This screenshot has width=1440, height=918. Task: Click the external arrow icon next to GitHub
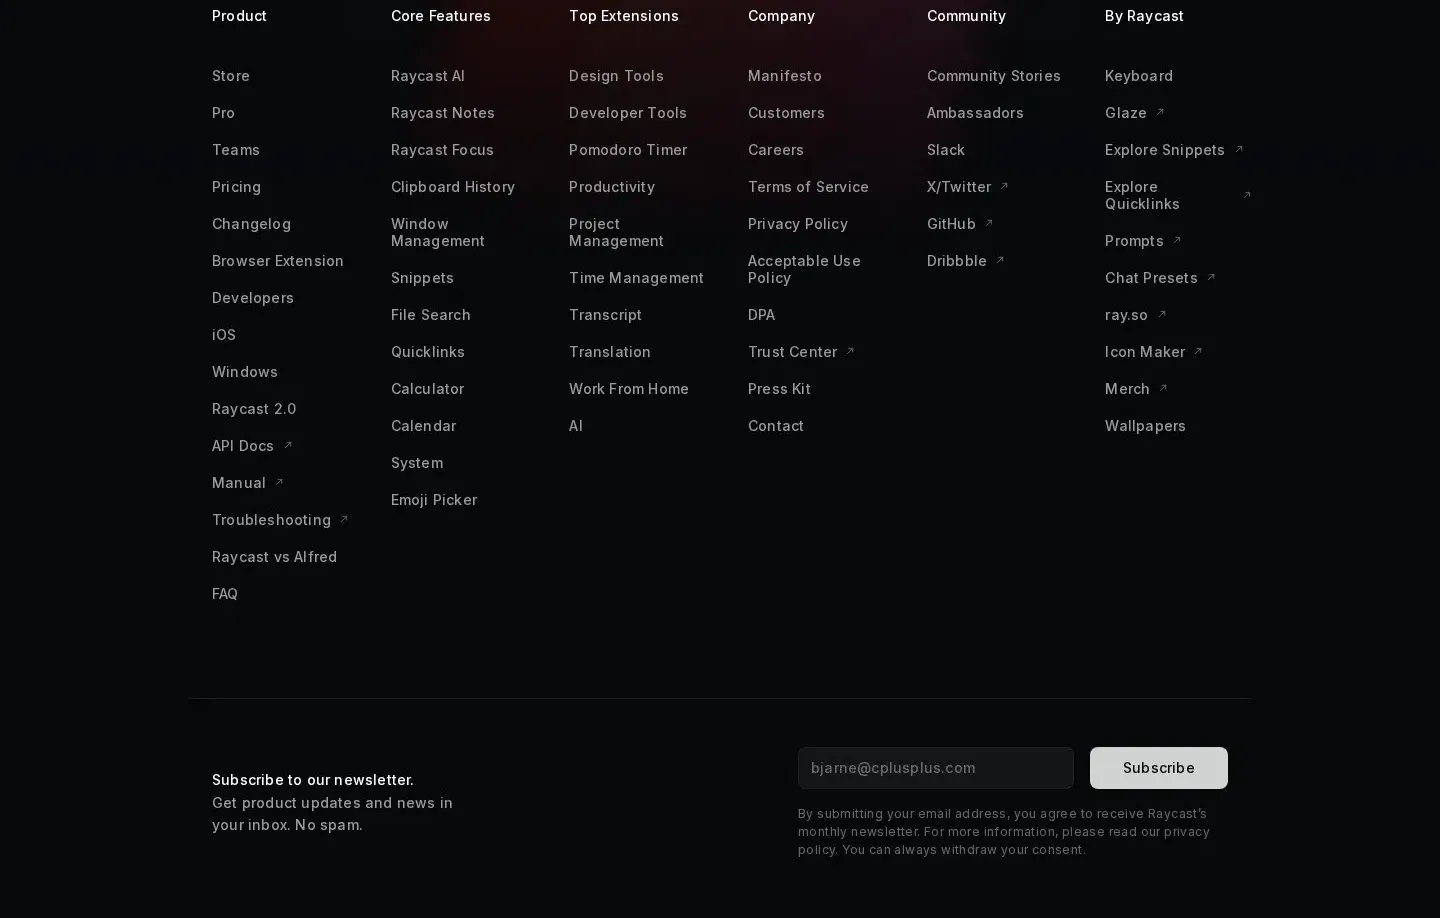[x=989, y=224]
